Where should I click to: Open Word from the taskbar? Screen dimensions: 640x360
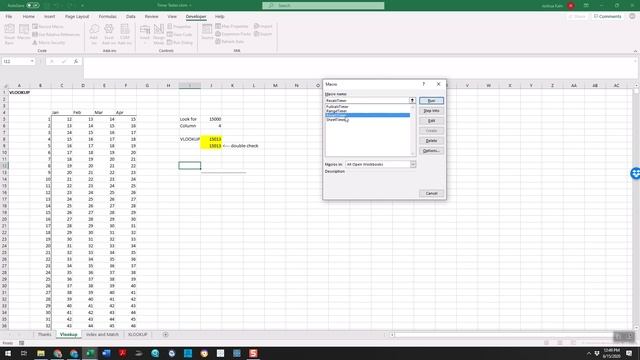pyautogui.click(x=106, y=353)
